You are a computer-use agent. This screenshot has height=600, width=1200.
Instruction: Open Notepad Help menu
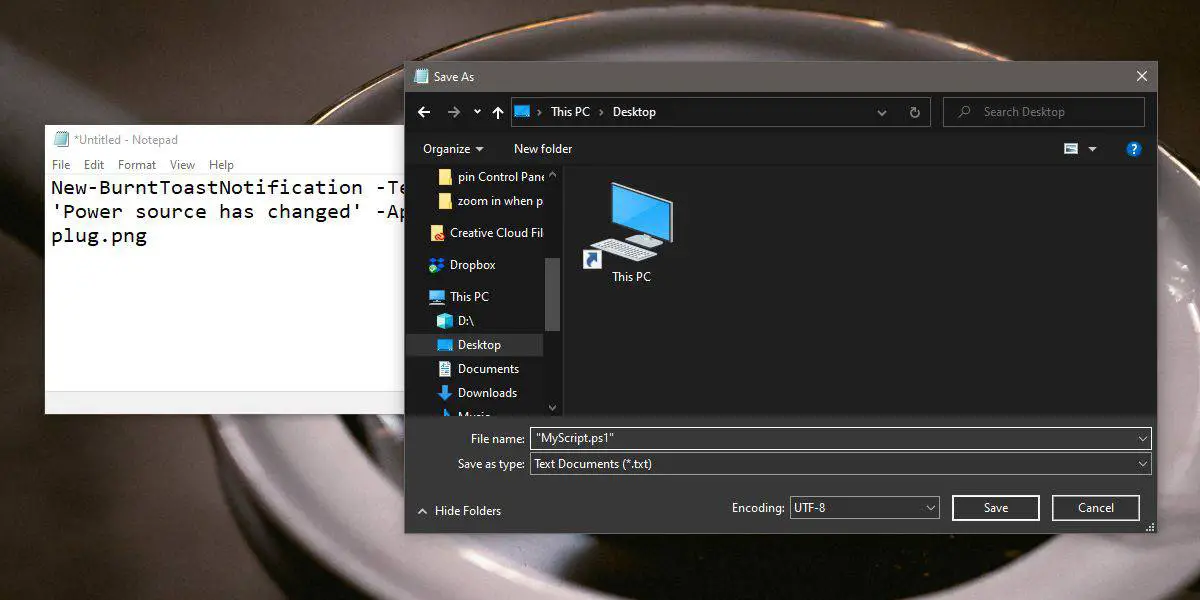click(x=221, y=165)
